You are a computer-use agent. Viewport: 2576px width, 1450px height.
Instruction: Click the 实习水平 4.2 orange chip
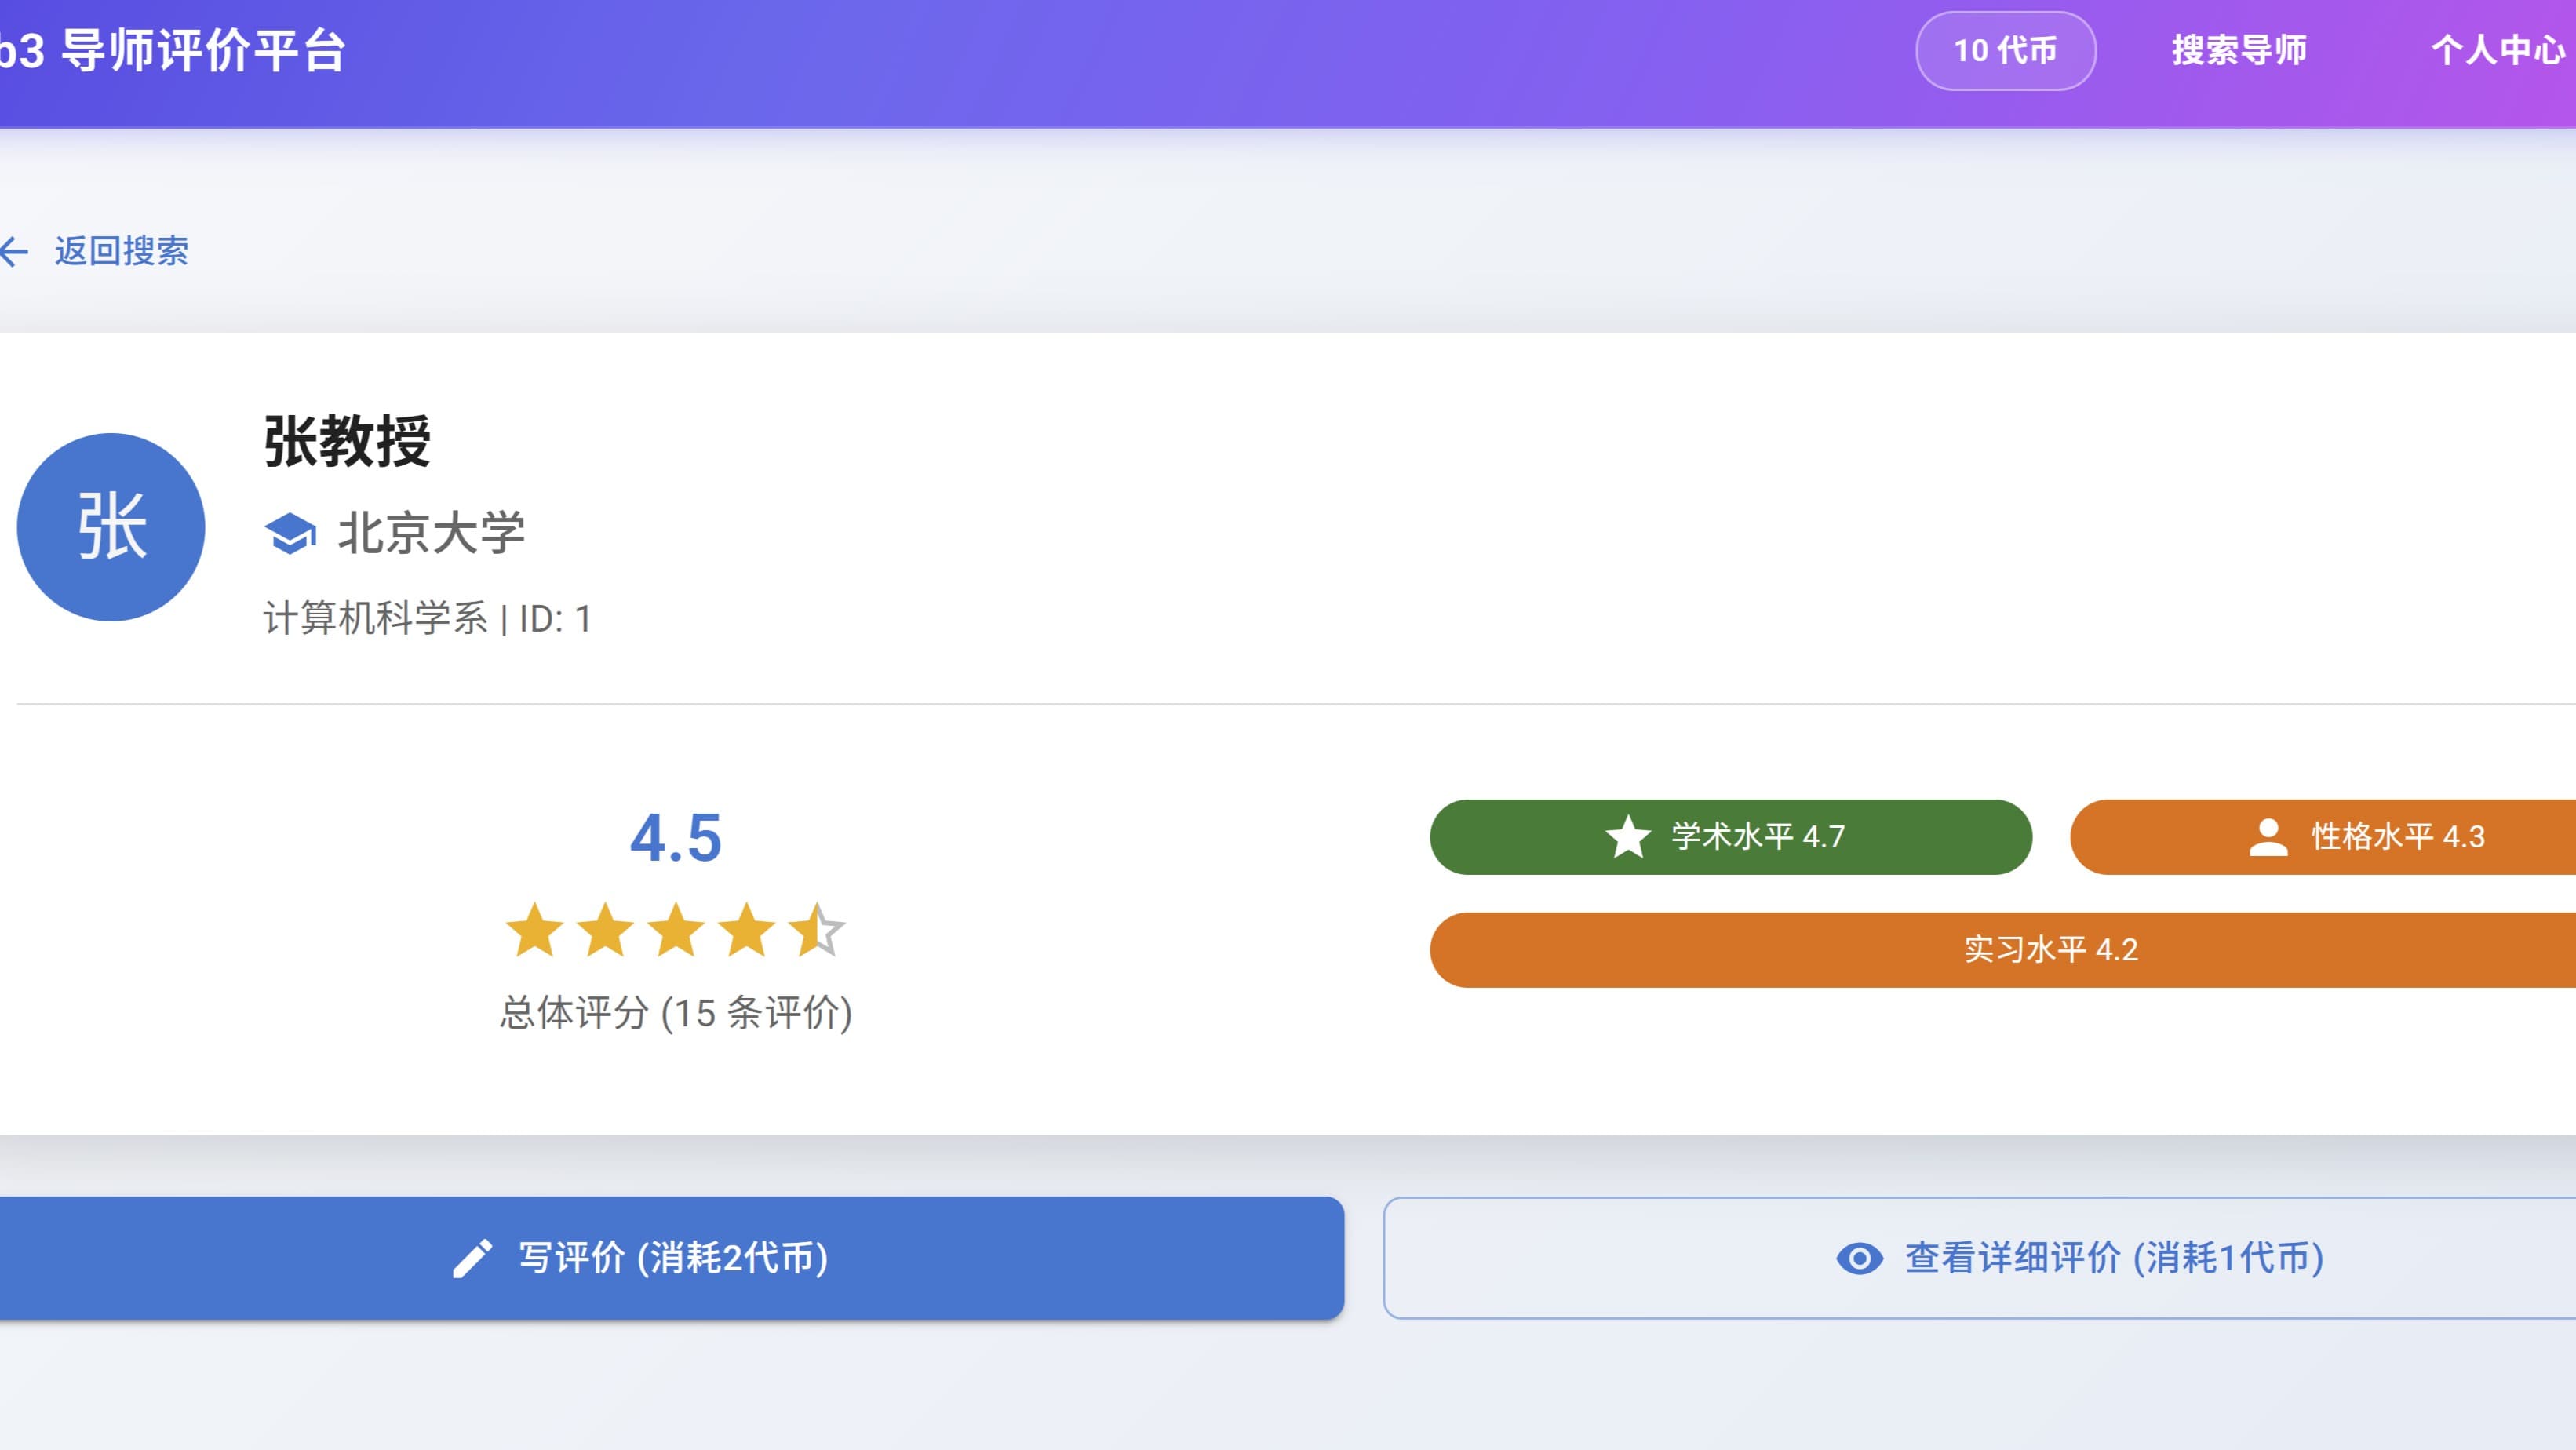(2050, 950)
